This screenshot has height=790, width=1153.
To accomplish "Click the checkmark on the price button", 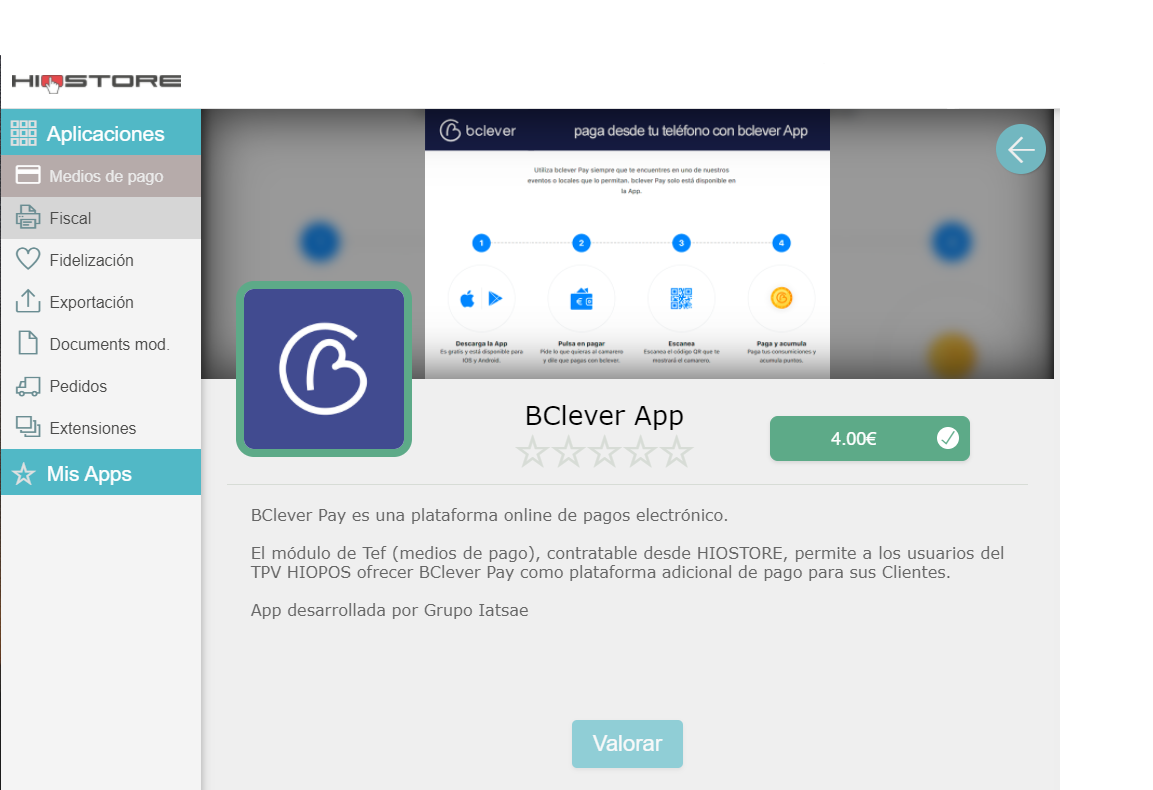I will 947,438.
